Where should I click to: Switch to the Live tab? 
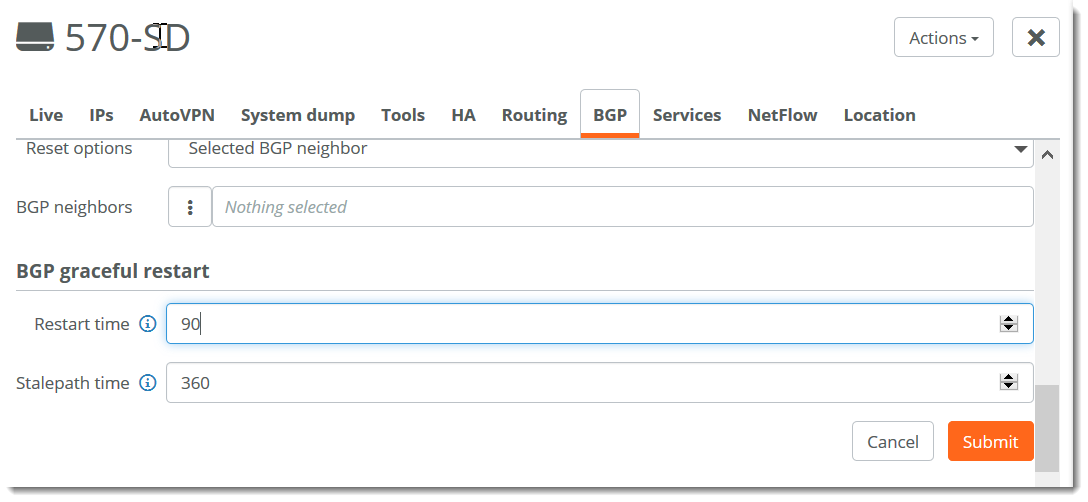(46, 115)
